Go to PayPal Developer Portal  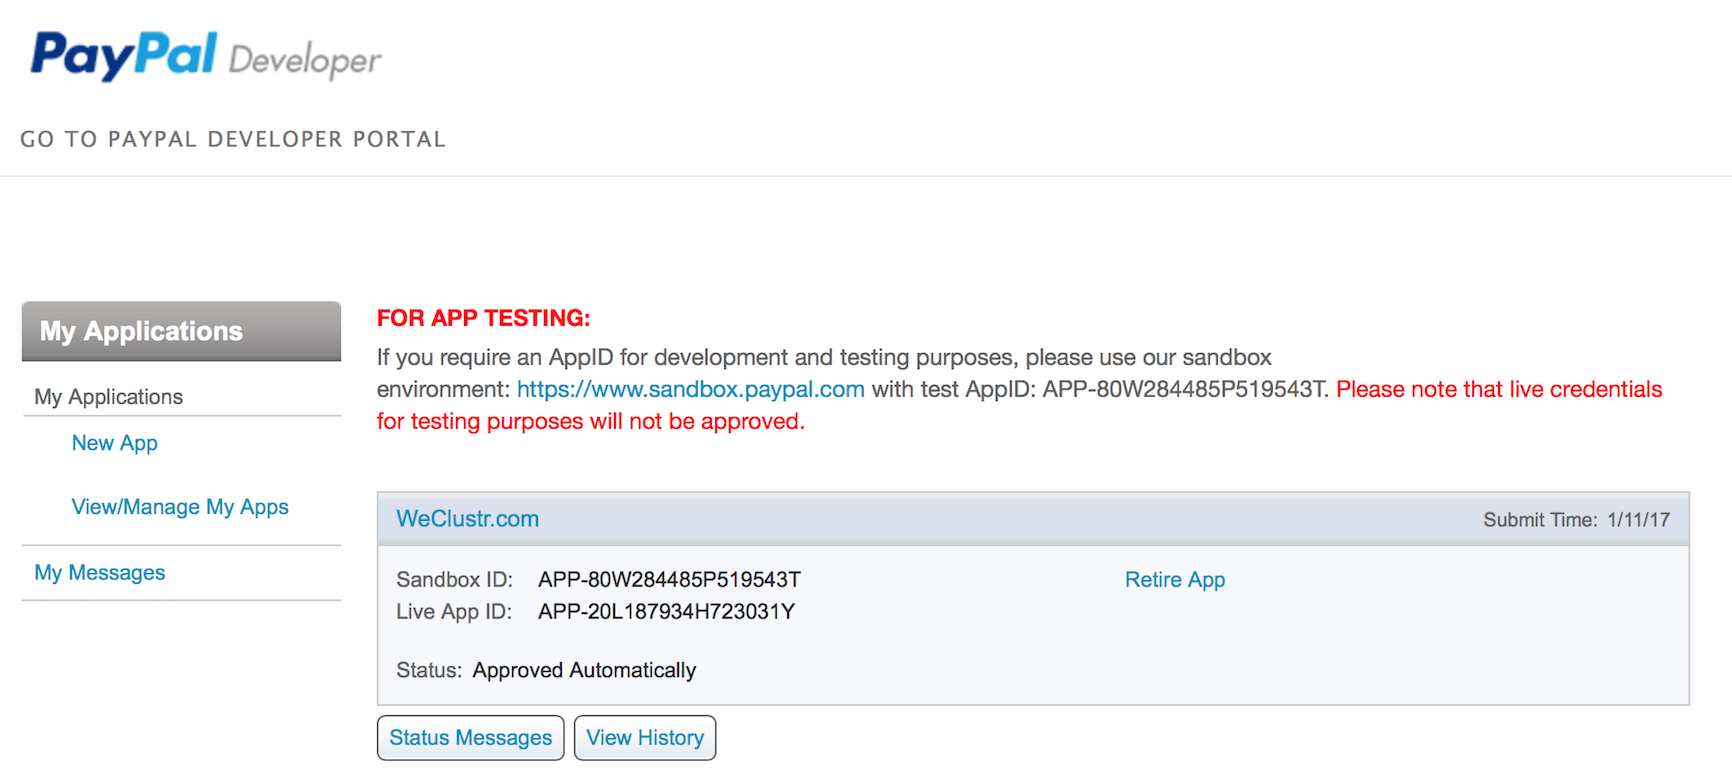pos(233,139)
